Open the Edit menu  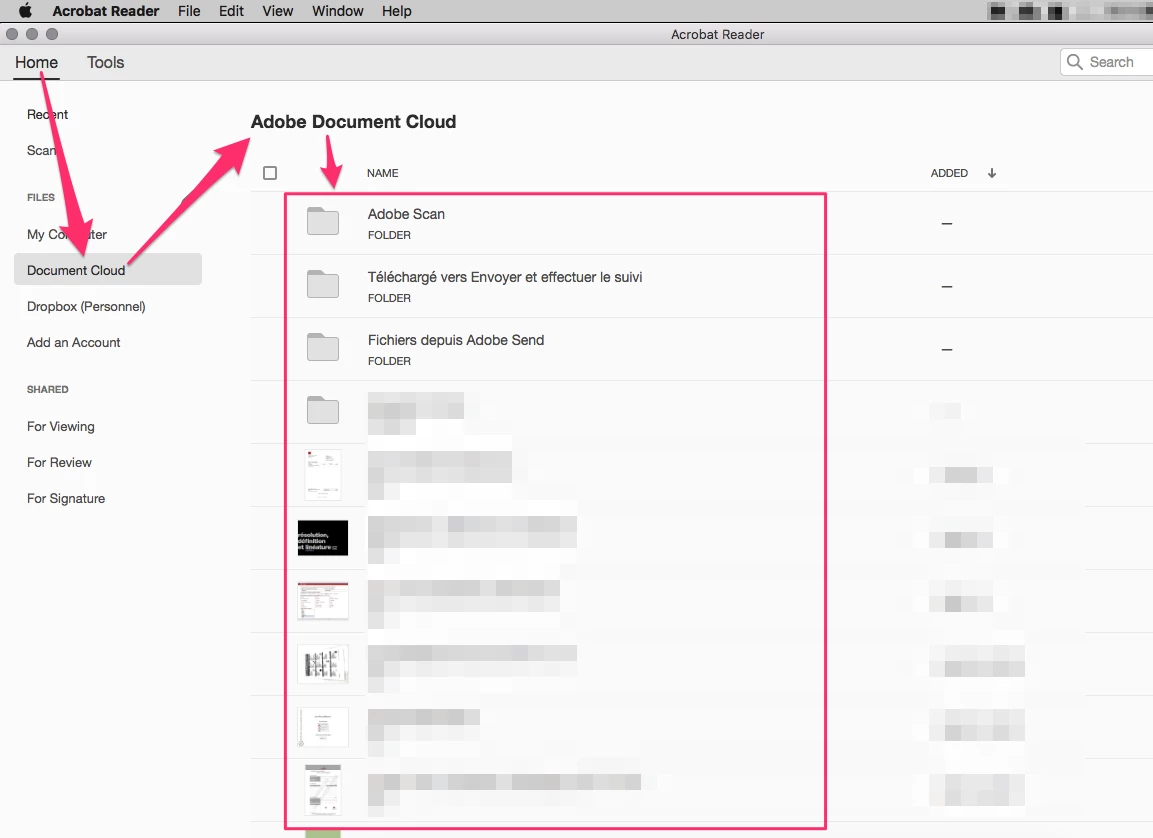(x=231, y=11)
